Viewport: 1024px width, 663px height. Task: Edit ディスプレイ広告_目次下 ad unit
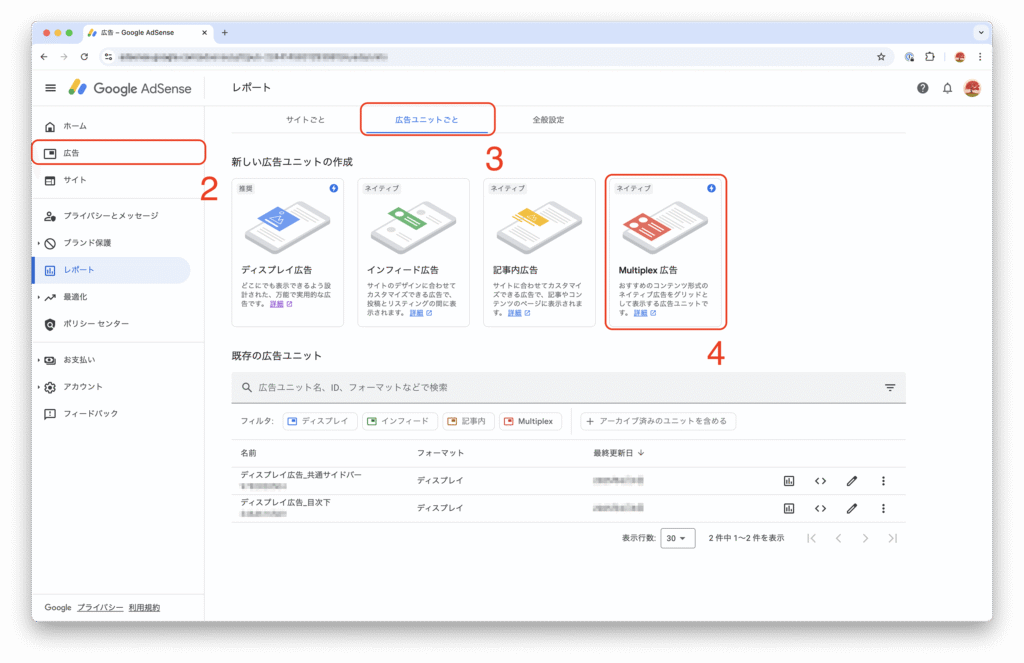point(852,508)
